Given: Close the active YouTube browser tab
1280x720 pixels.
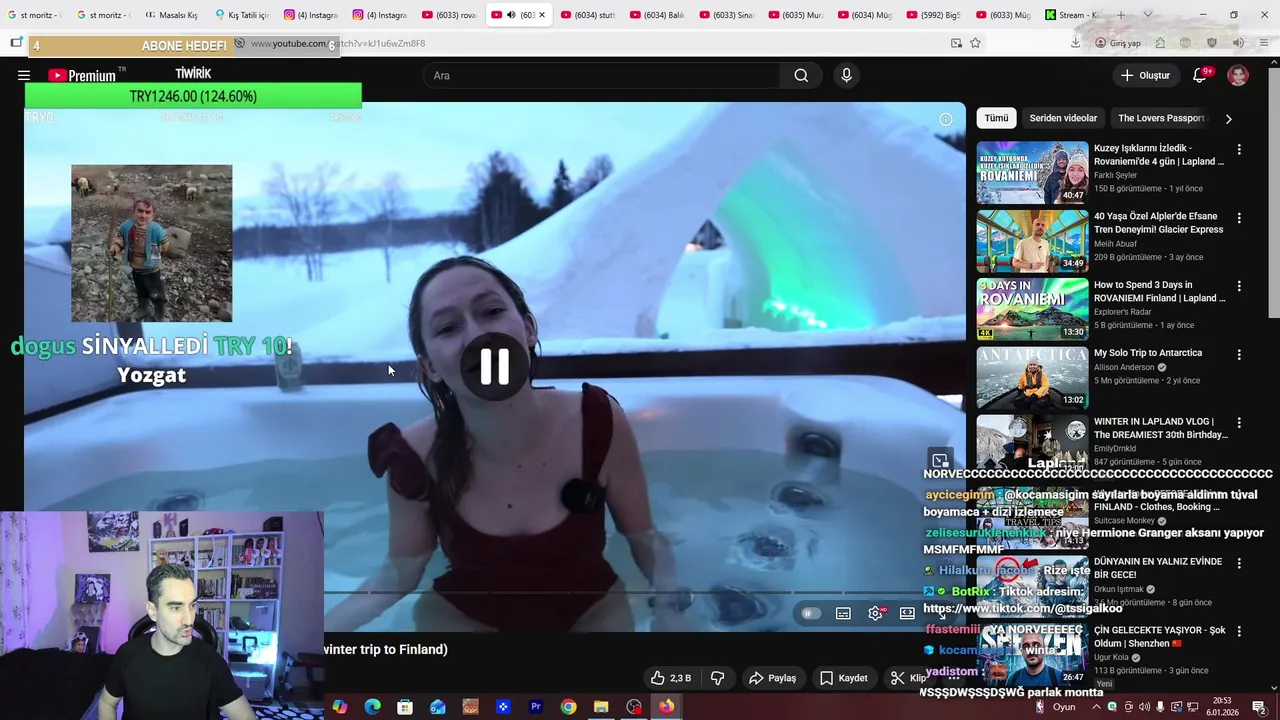Looking at the screenshot, I should [x=542, y=15].
